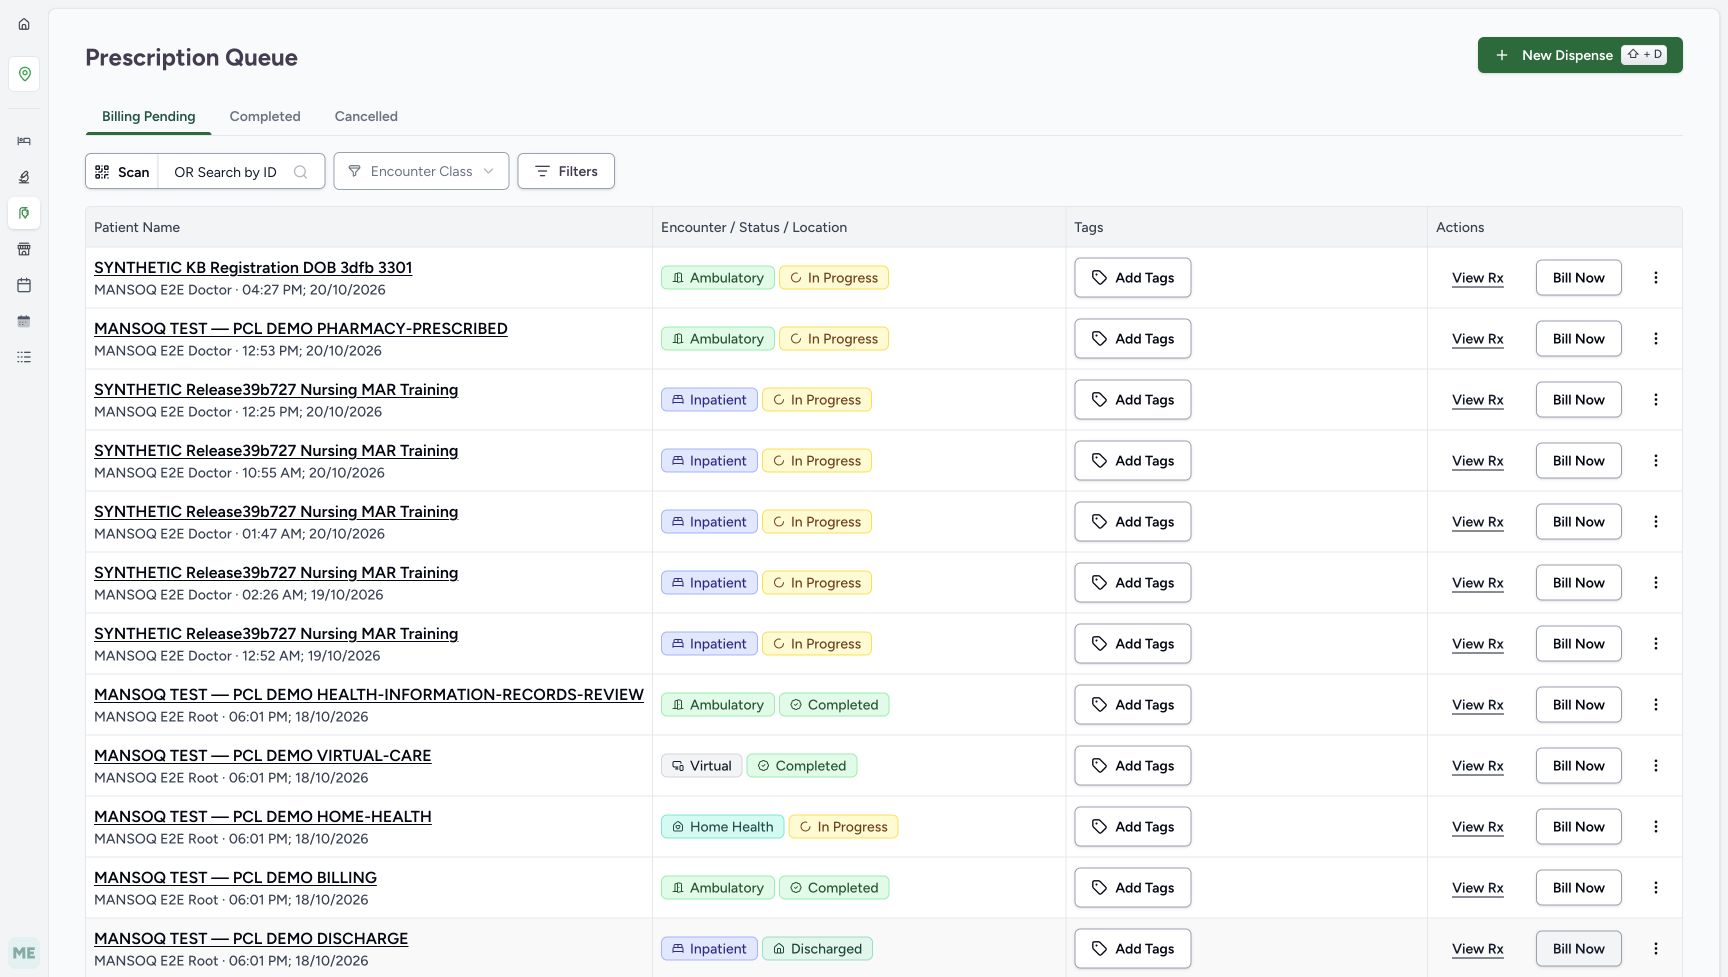Viewport: 1728px width, 977px height.
Task: Expand the Encounter Class dropdown
Action: point(421,171)
